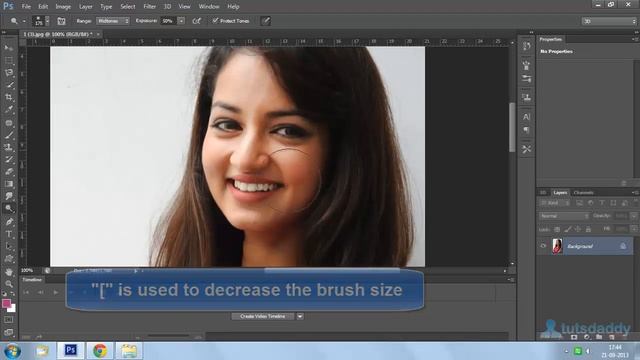Launch Chrome from the Windows taskbar

(100, 351)
